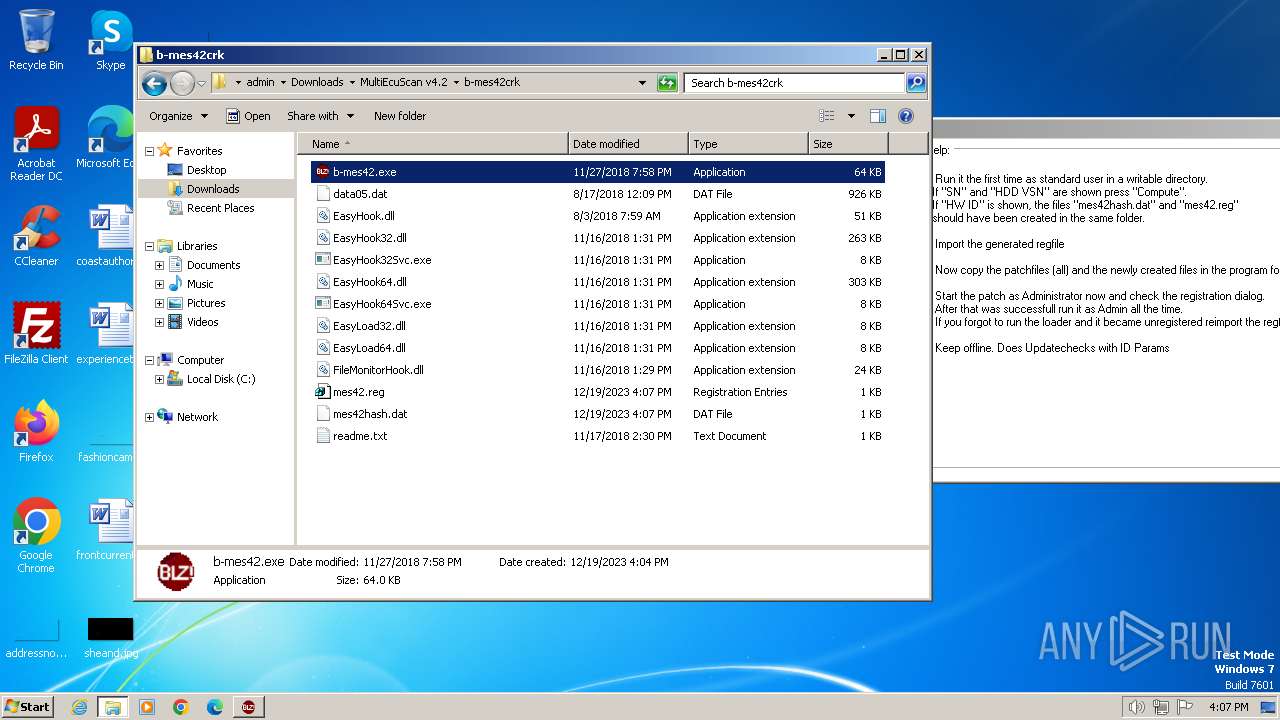The height and width of the screenshot is (720, 1280).
Task: Expand the Music library node
Action: pos(159,284)
